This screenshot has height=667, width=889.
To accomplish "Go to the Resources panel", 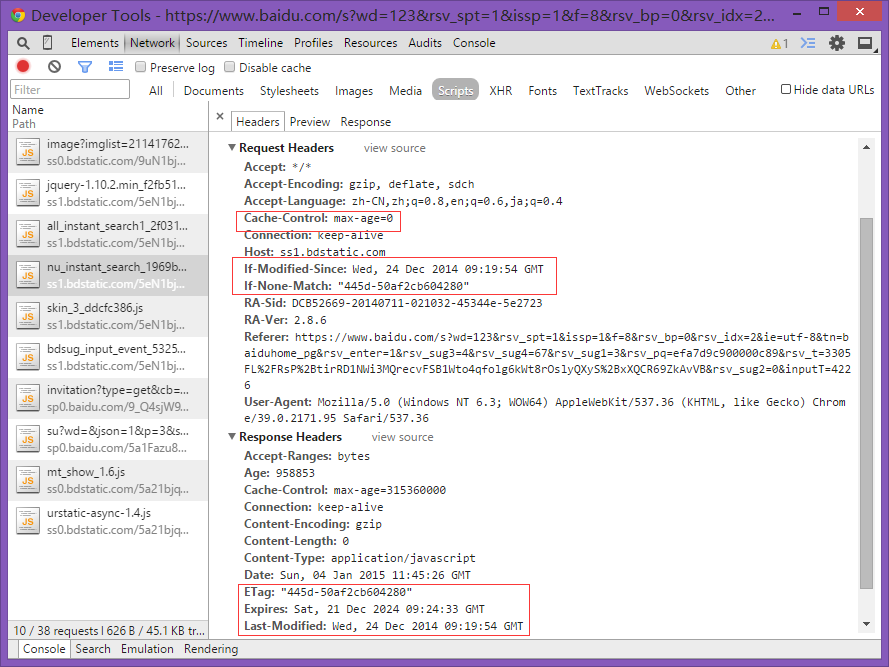I will [x=371, y=43].
